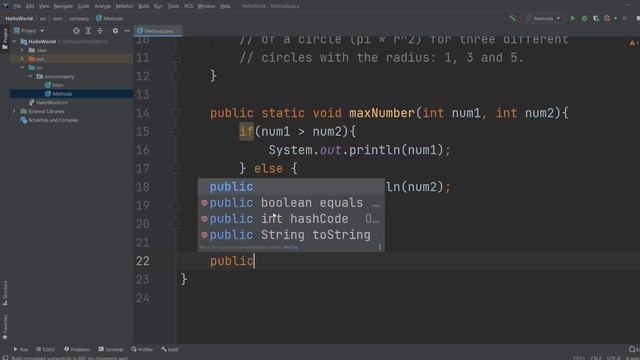Open the Refactor menu
The width and height of the screenshot is (640, 360).
[124, 6]
